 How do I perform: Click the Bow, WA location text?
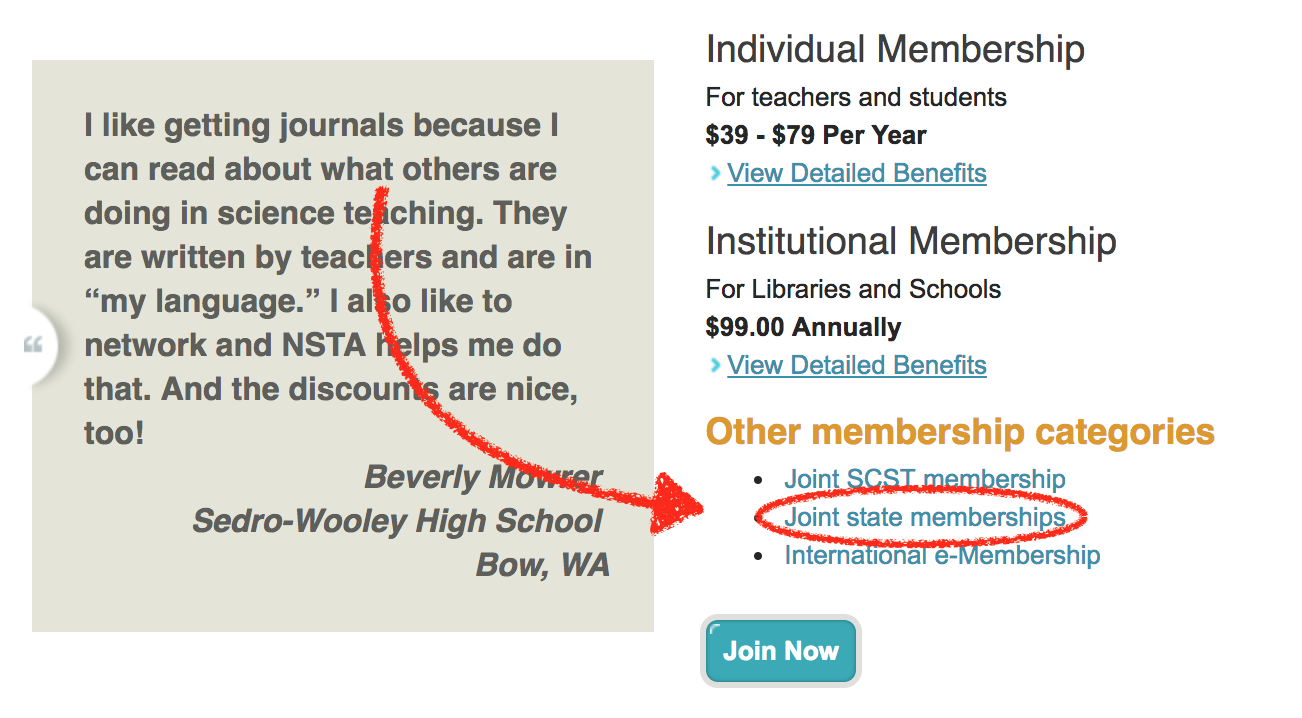click(x=542, y=565)
